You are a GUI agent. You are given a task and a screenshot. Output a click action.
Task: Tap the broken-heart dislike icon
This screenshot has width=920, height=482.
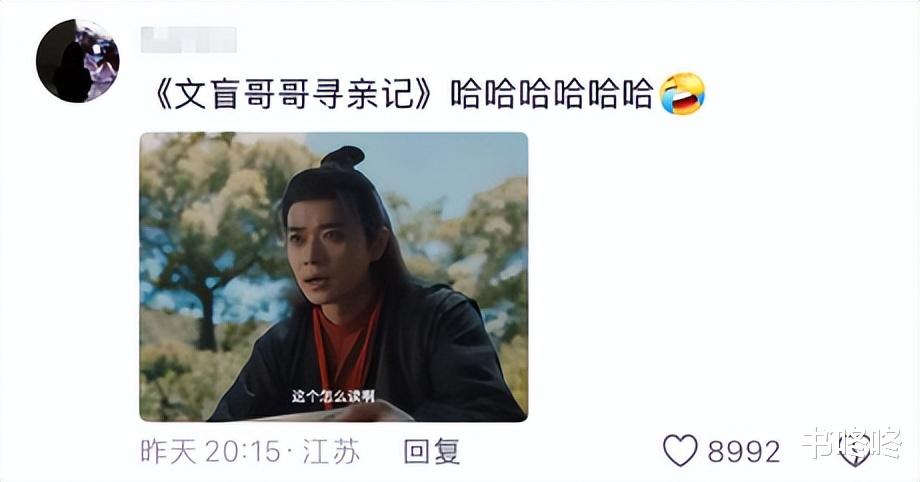pyautogui.click(x=854, y=451)
